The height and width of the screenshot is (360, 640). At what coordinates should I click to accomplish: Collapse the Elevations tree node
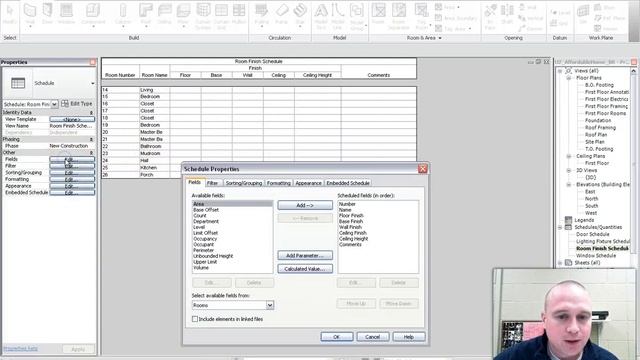pyautogui.click(x=569, y=184)
